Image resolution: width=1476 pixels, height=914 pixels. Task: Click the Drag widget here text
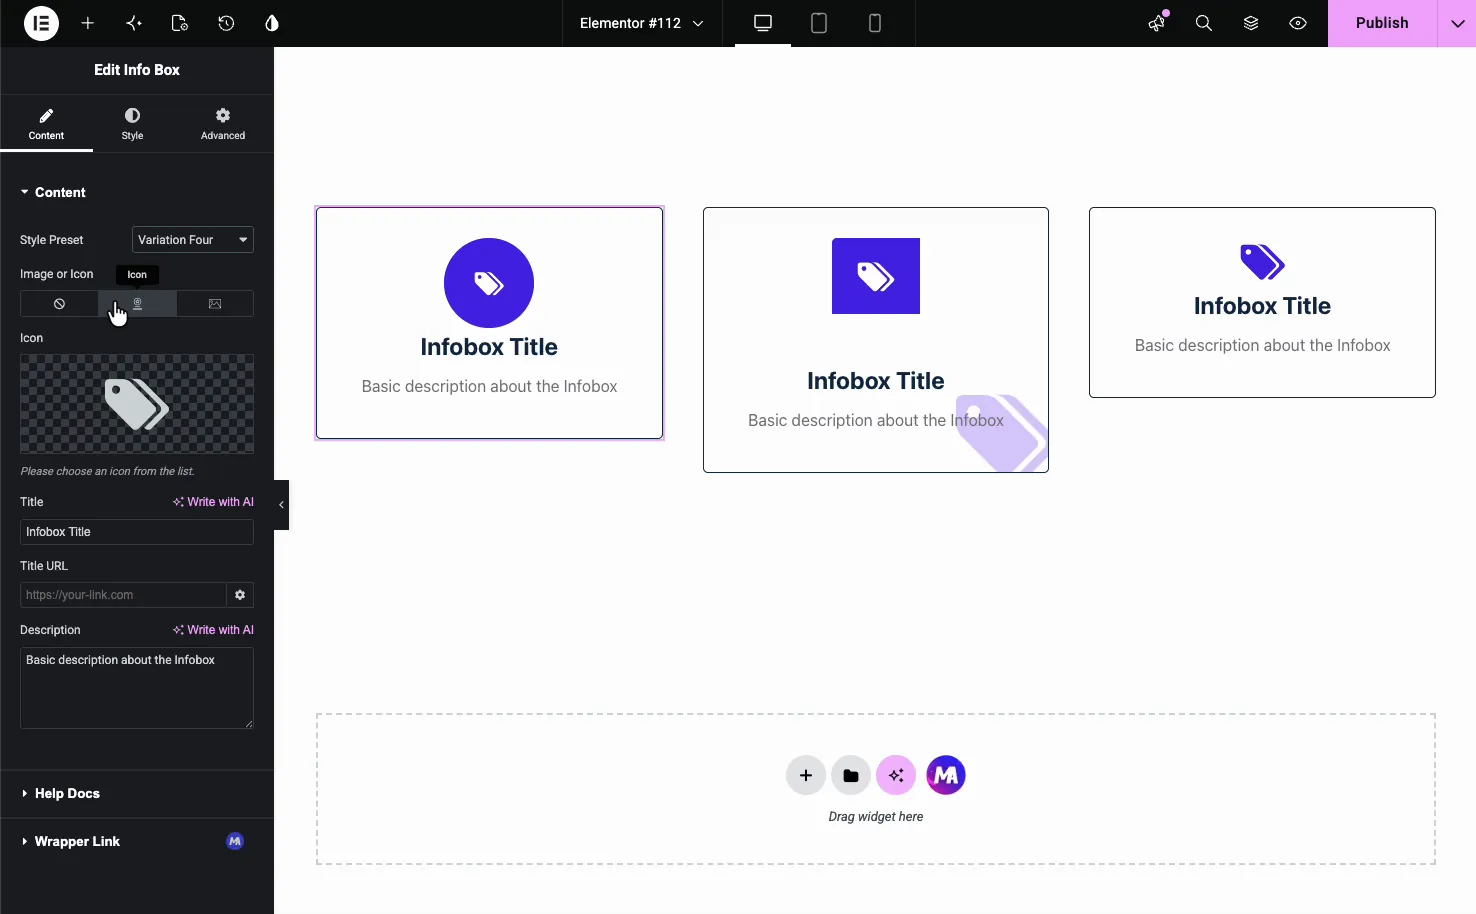click(x=876, y=817)
